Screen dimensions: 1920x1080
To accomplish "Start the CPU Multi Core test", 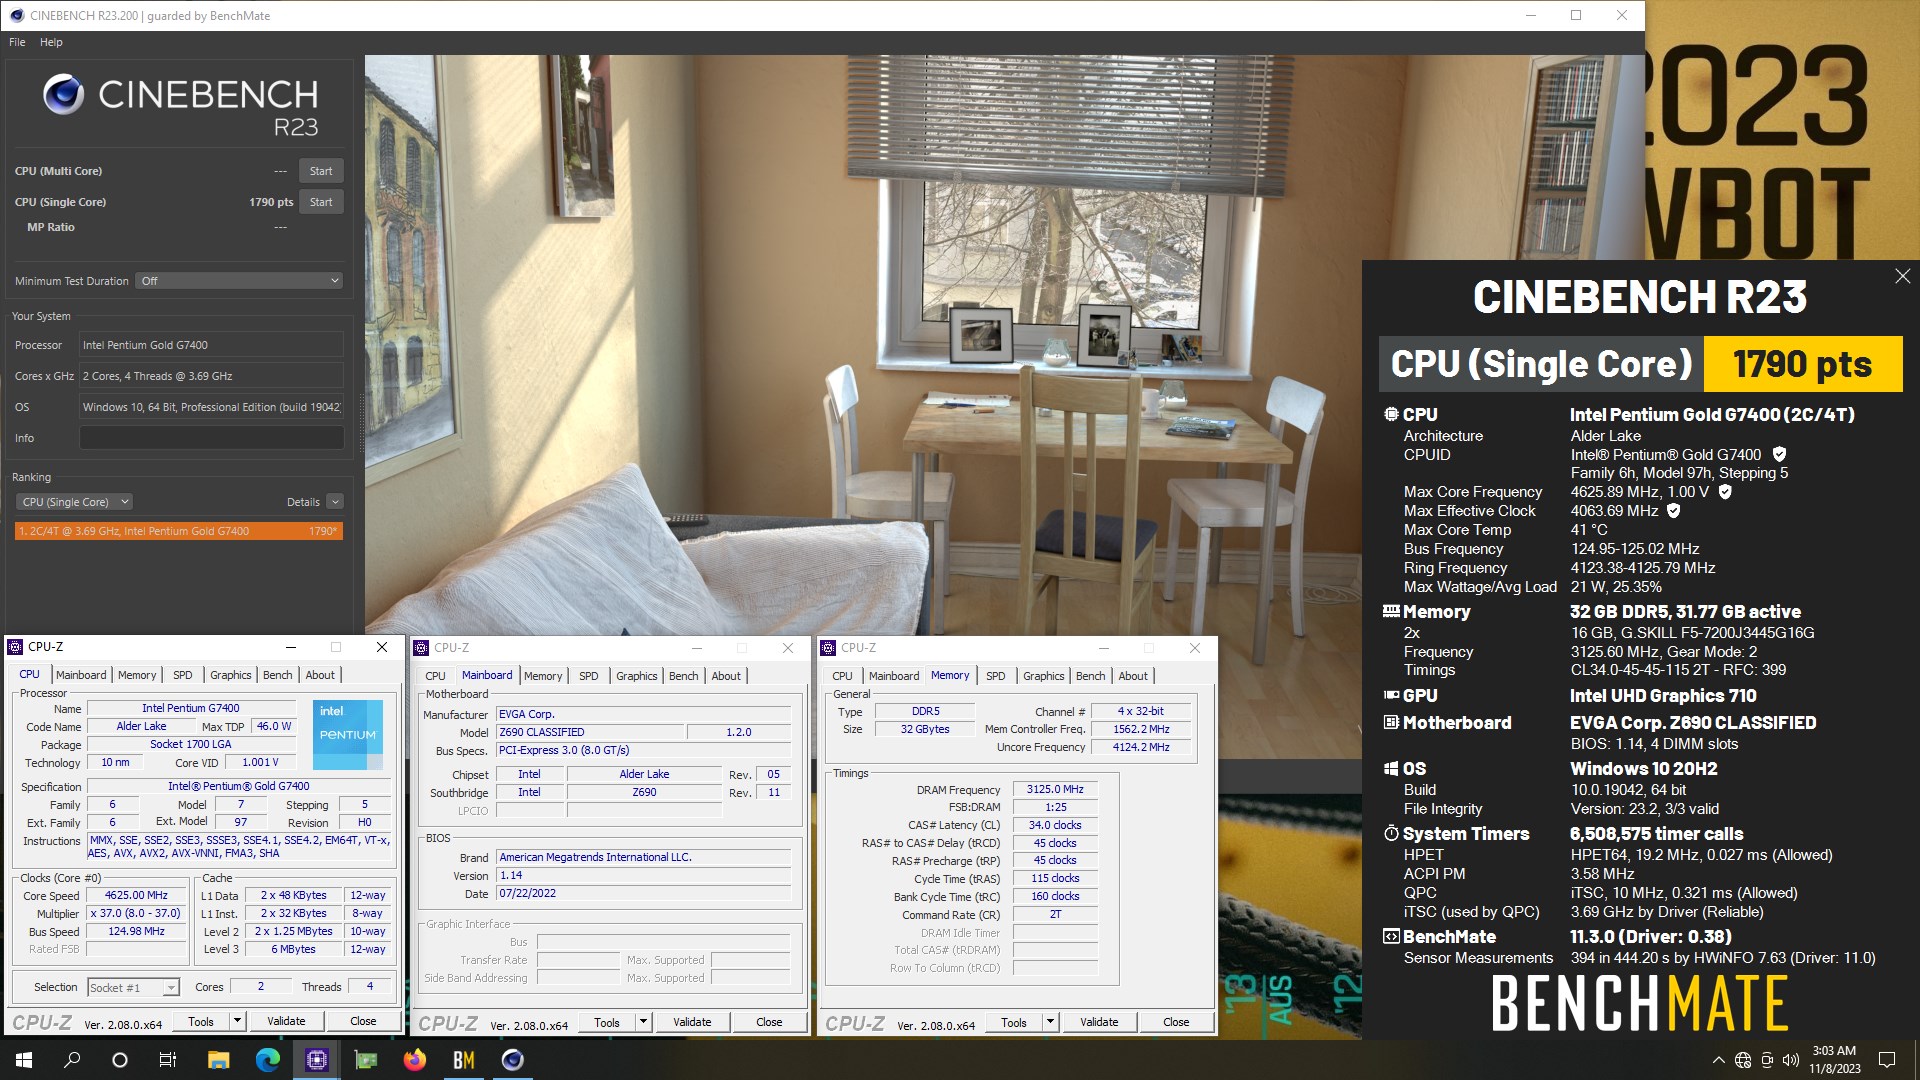I will [x=321, y=171].
